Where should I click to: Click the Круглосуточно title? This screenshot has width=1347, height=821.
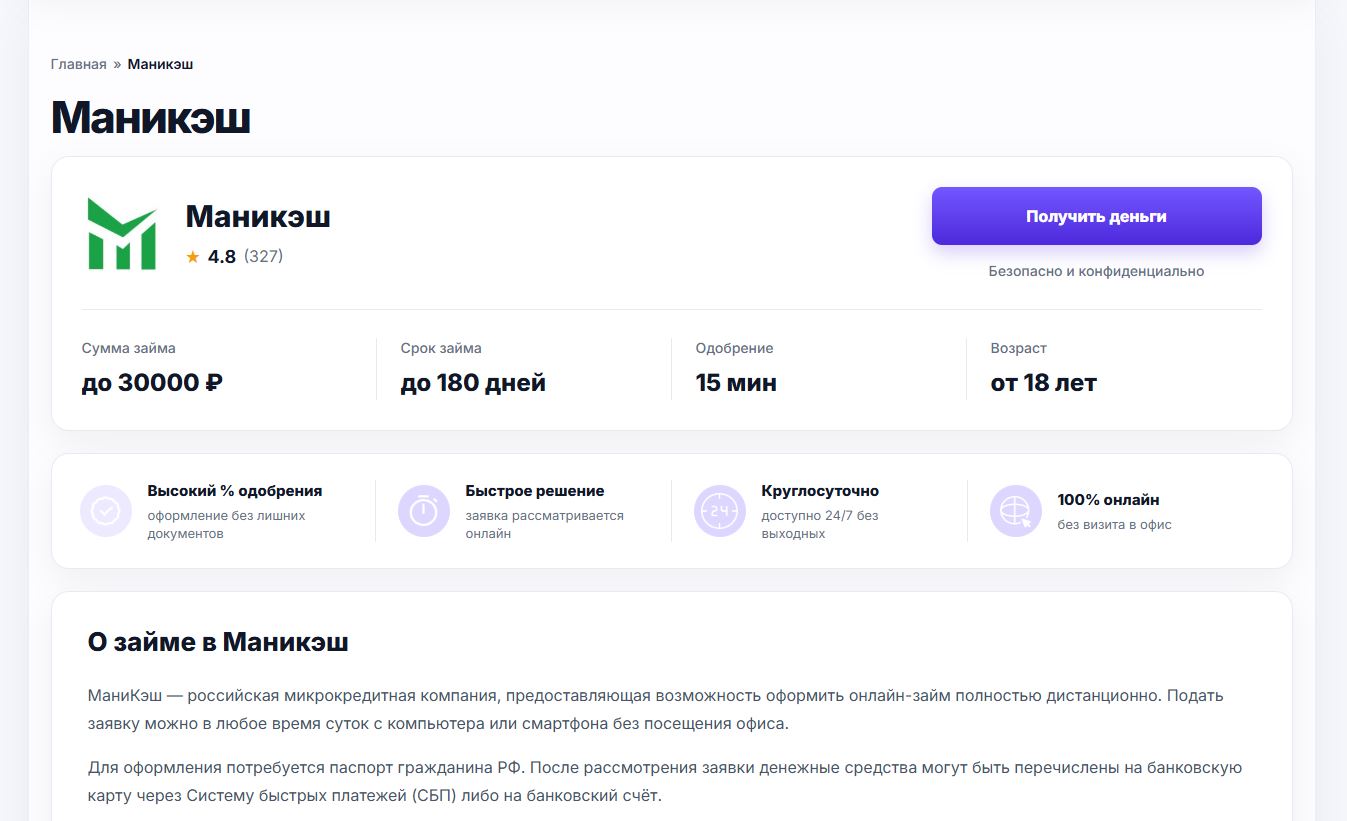pyautogui.click(x=820, y=491)
